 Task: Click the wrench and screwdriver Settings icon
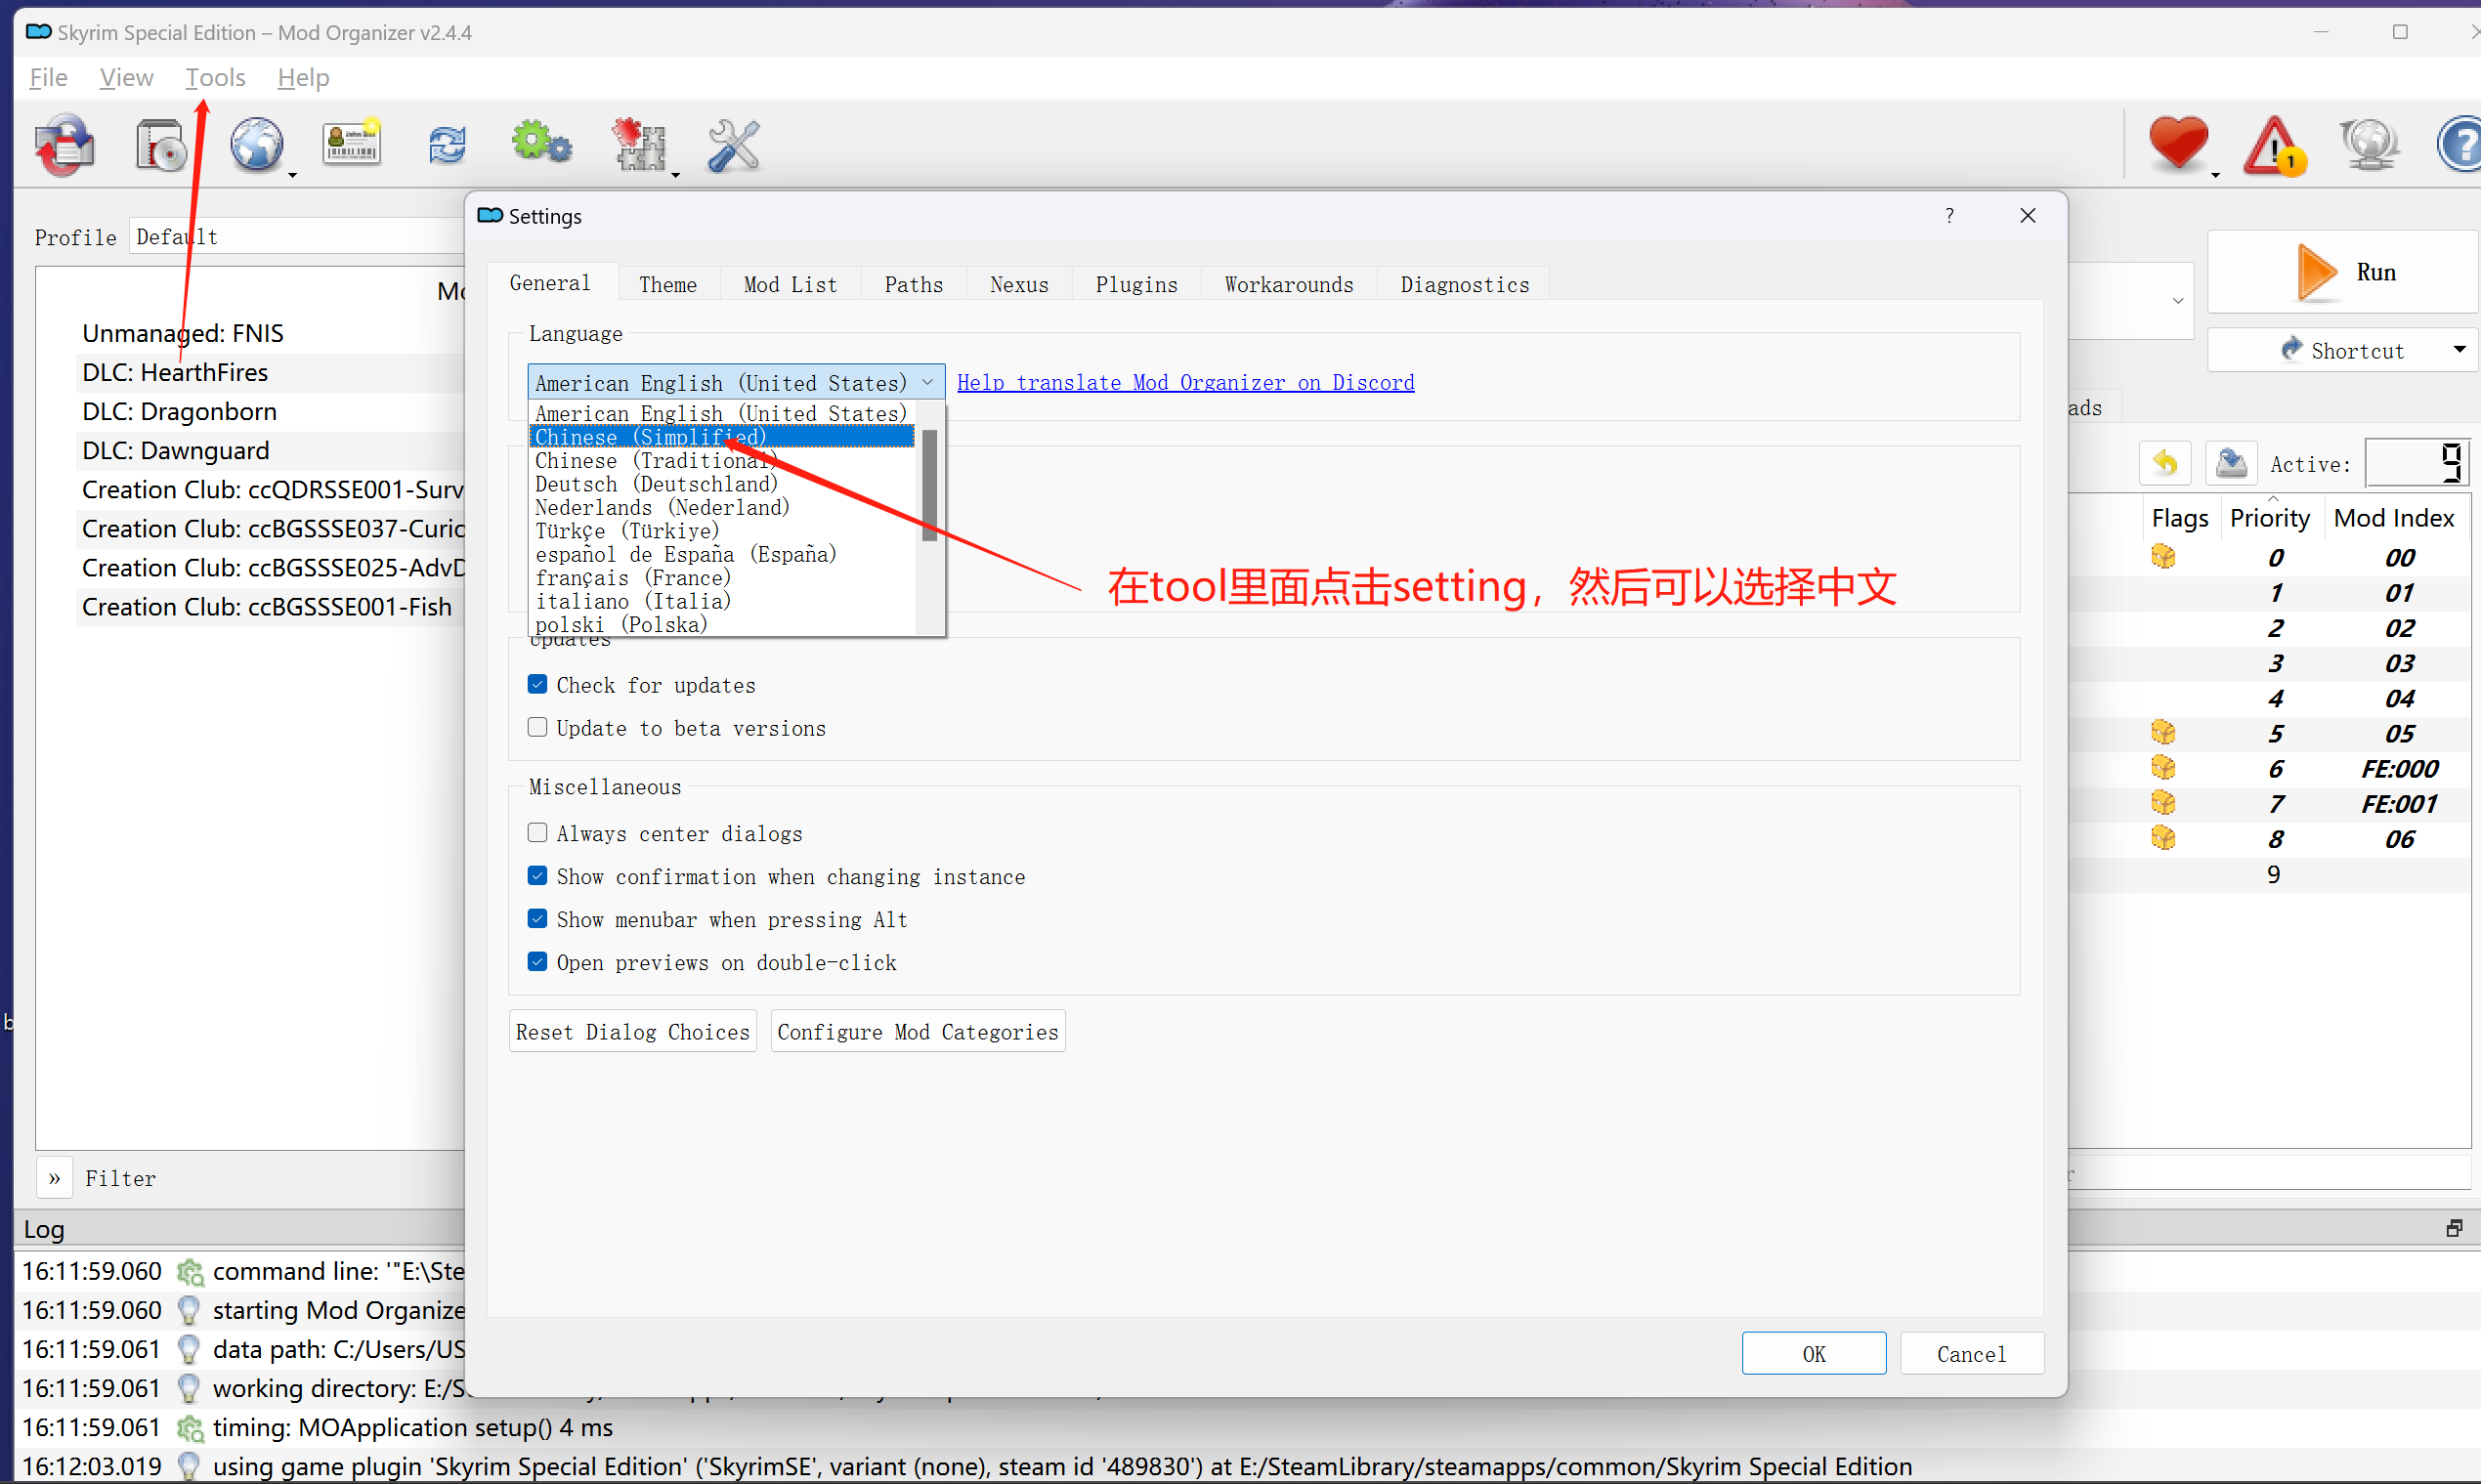click(734, 146)
